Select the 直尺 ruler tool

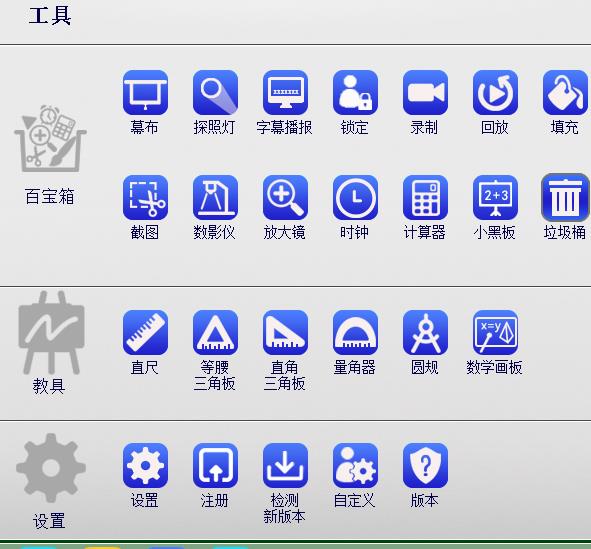click(x=145, y=332)
